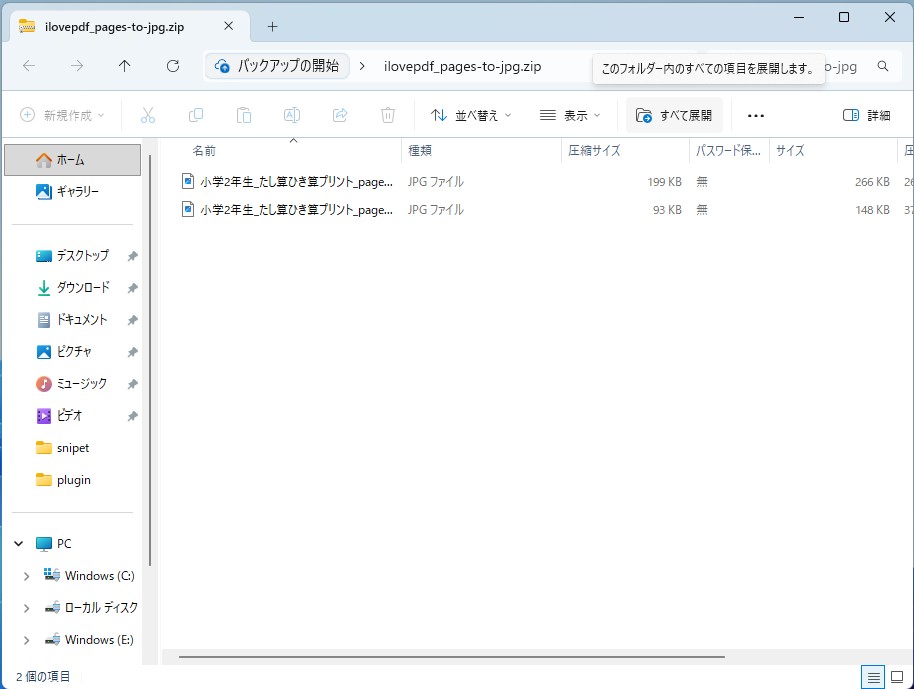Click ilovepdf_pages-to-jpg.zip breadcrumb
The image size is (914, 689).
[x=462, y=66]
